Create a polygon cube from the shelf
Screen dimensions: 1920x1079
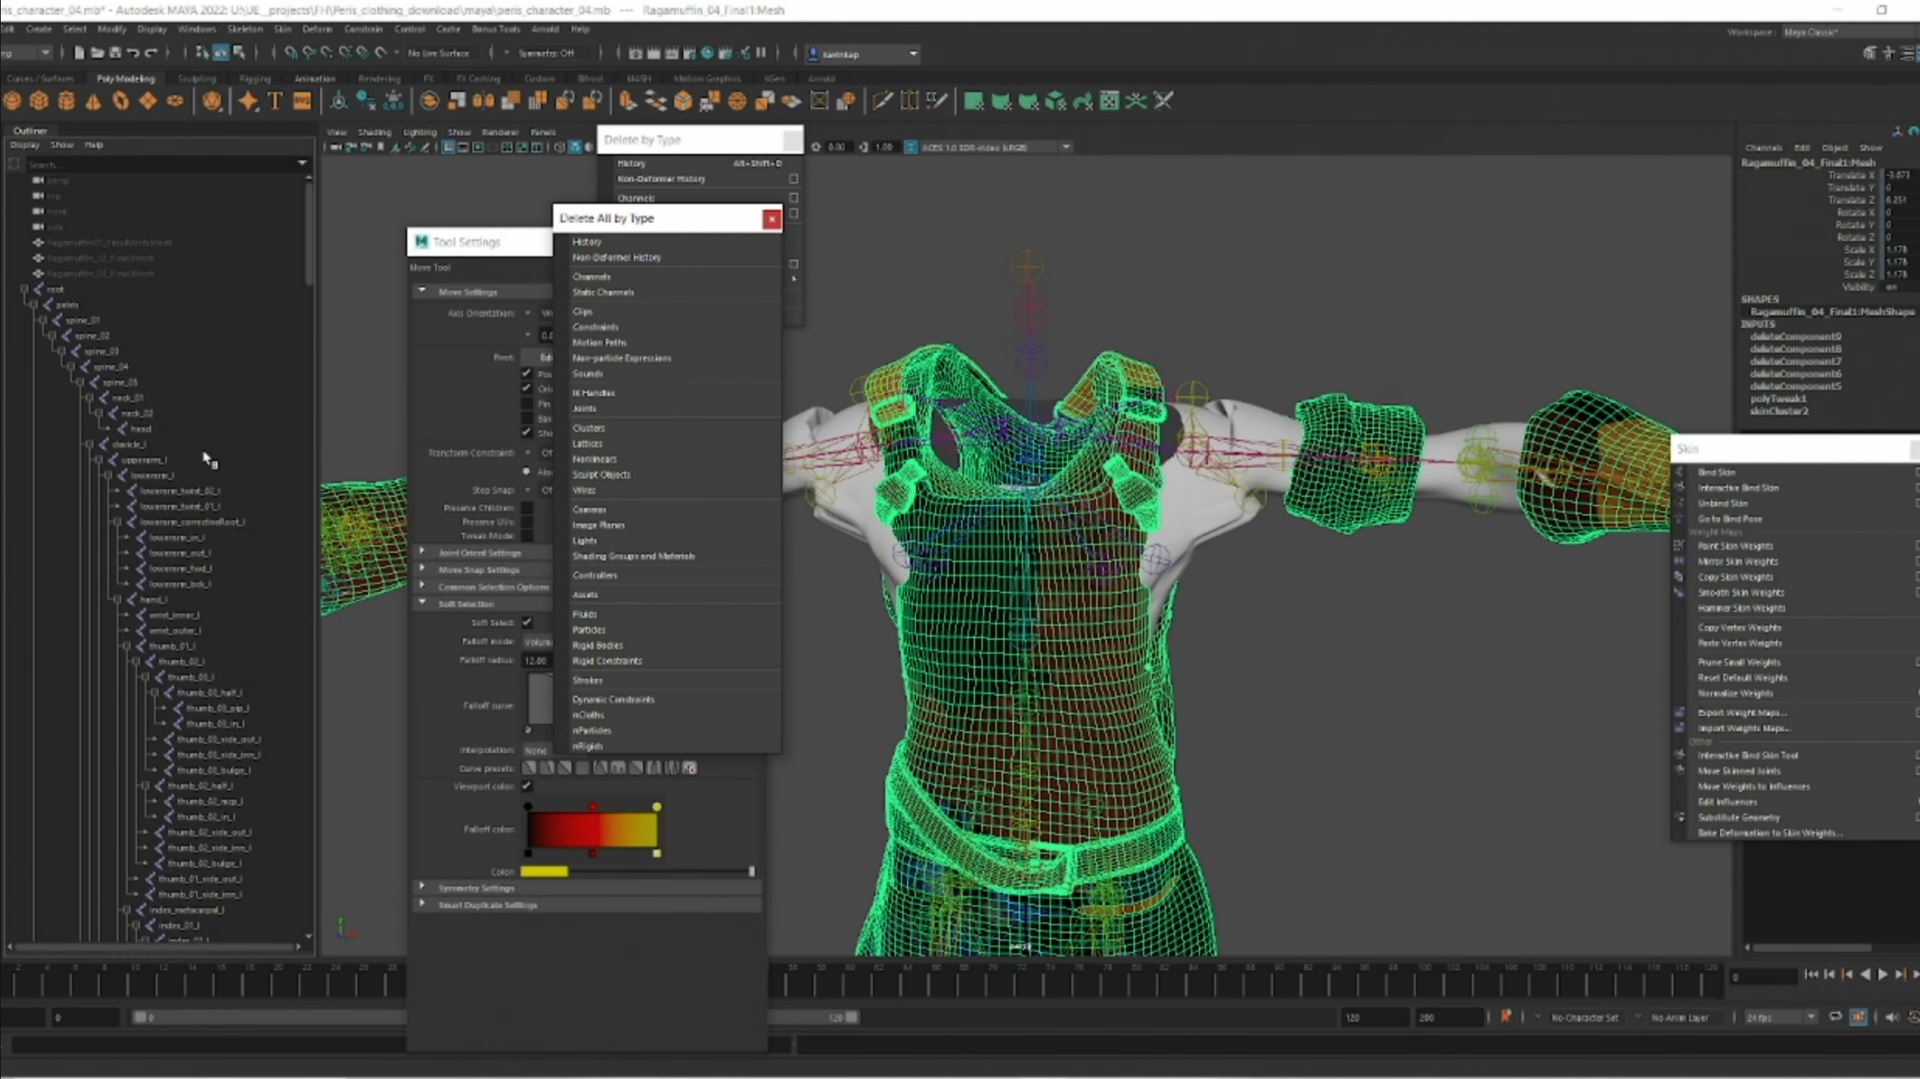click(39, 101)
